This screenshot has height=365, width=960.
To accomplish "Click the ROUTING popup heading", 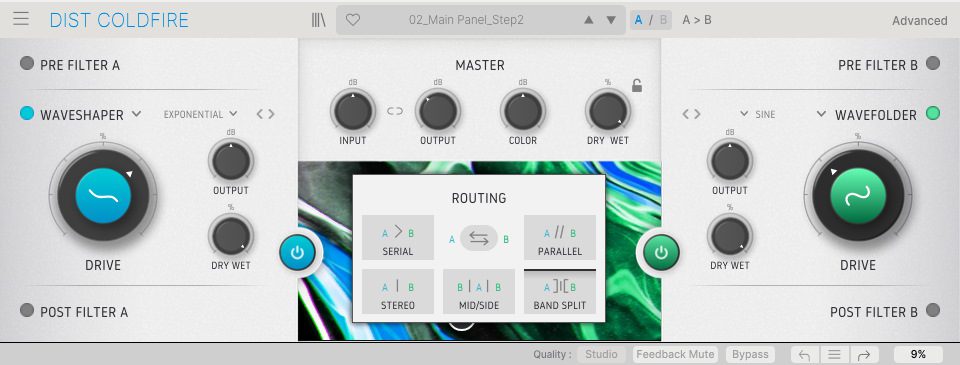I will click(479, 198).
